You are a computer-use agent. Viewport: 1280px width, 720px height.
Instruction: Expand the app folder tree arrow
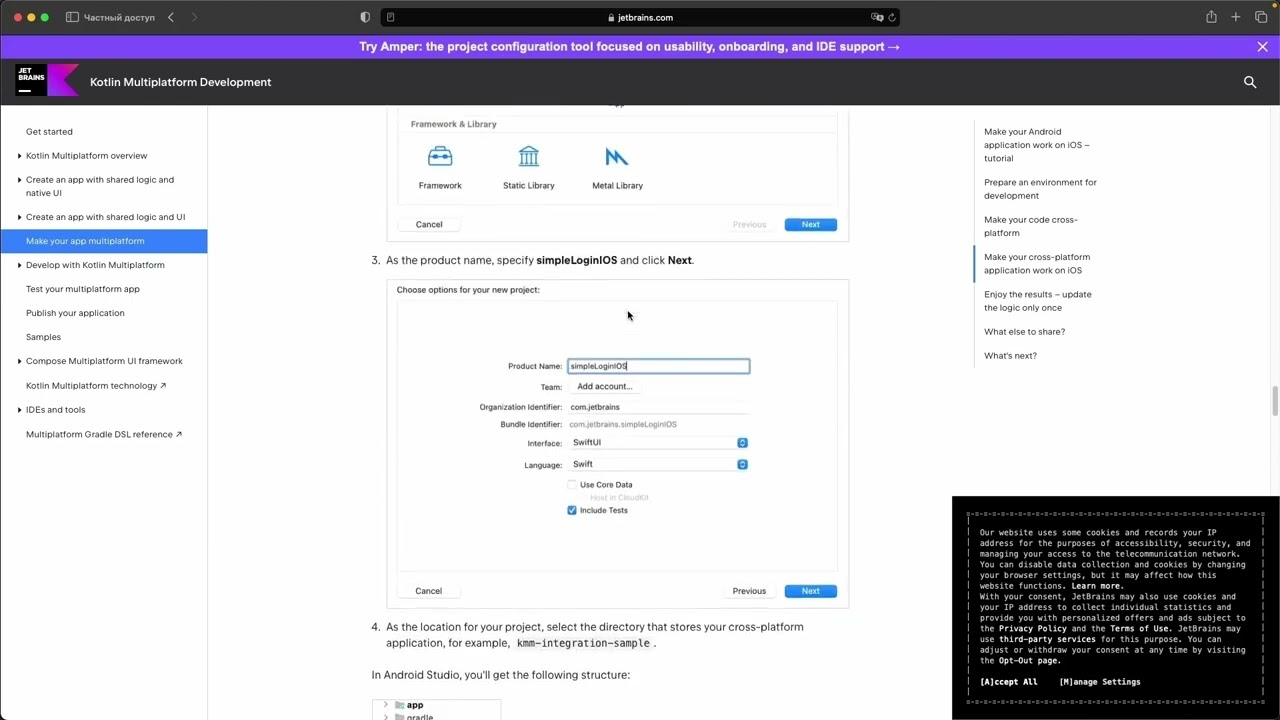(x=386, y=705)
